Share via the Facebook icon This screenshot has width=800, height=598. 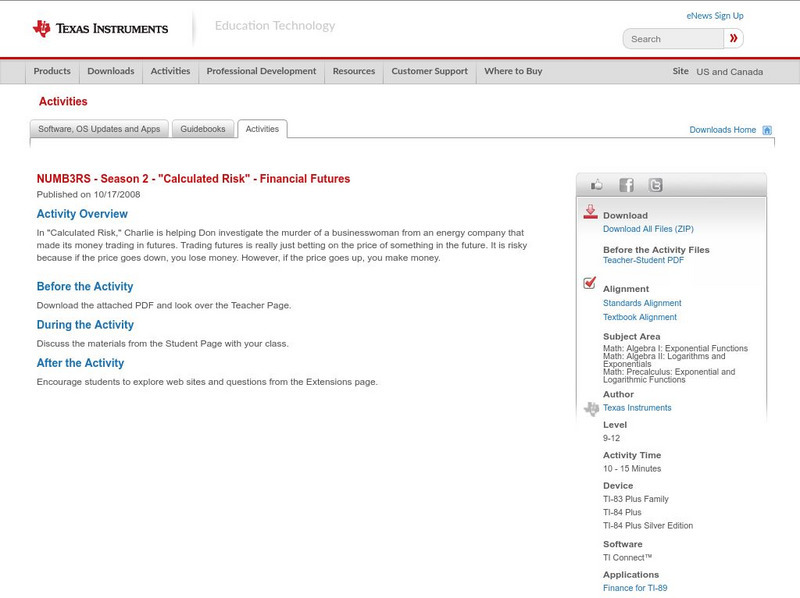(626, 185)
